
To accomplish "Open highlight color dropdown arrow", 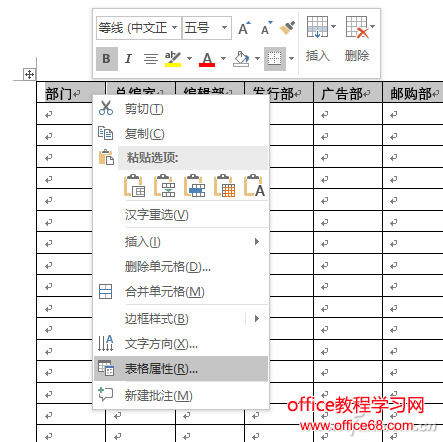I will point(189,59).
